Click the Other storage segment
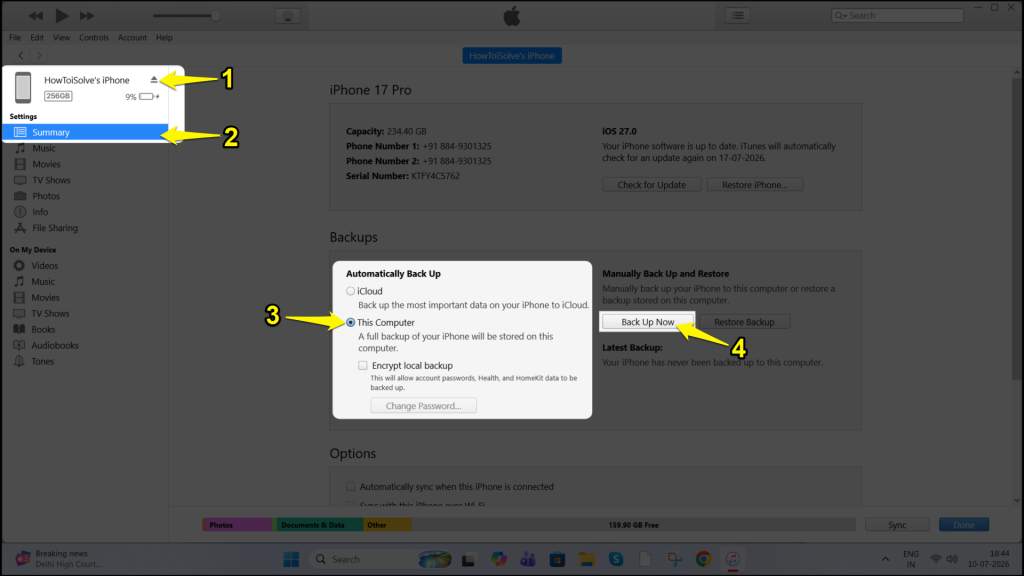Screen dimensions: 1024x576 click(x=387, y=525)
